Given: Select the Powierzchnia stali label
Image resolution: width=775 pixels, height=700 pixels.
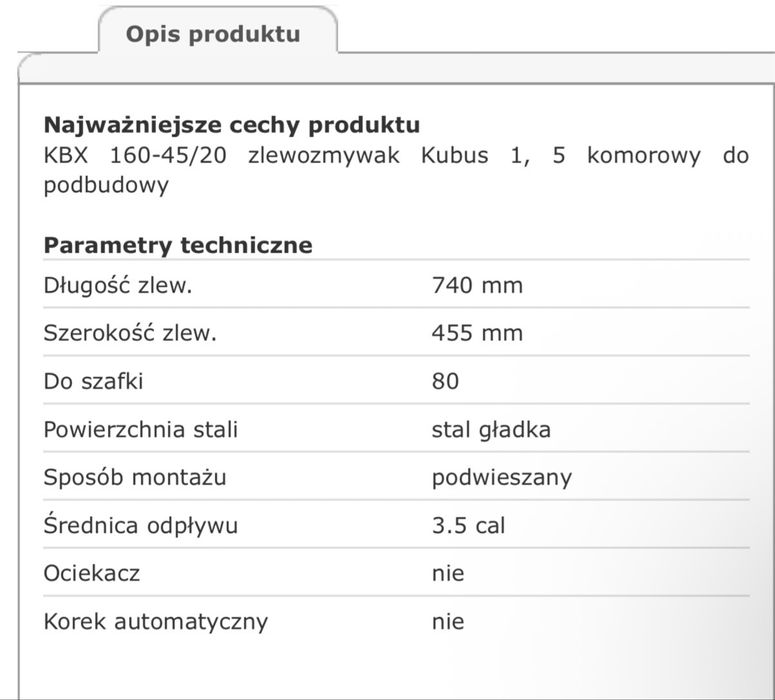Looking at the screenshot, I should pyautogui.click(x=141, y=430).
